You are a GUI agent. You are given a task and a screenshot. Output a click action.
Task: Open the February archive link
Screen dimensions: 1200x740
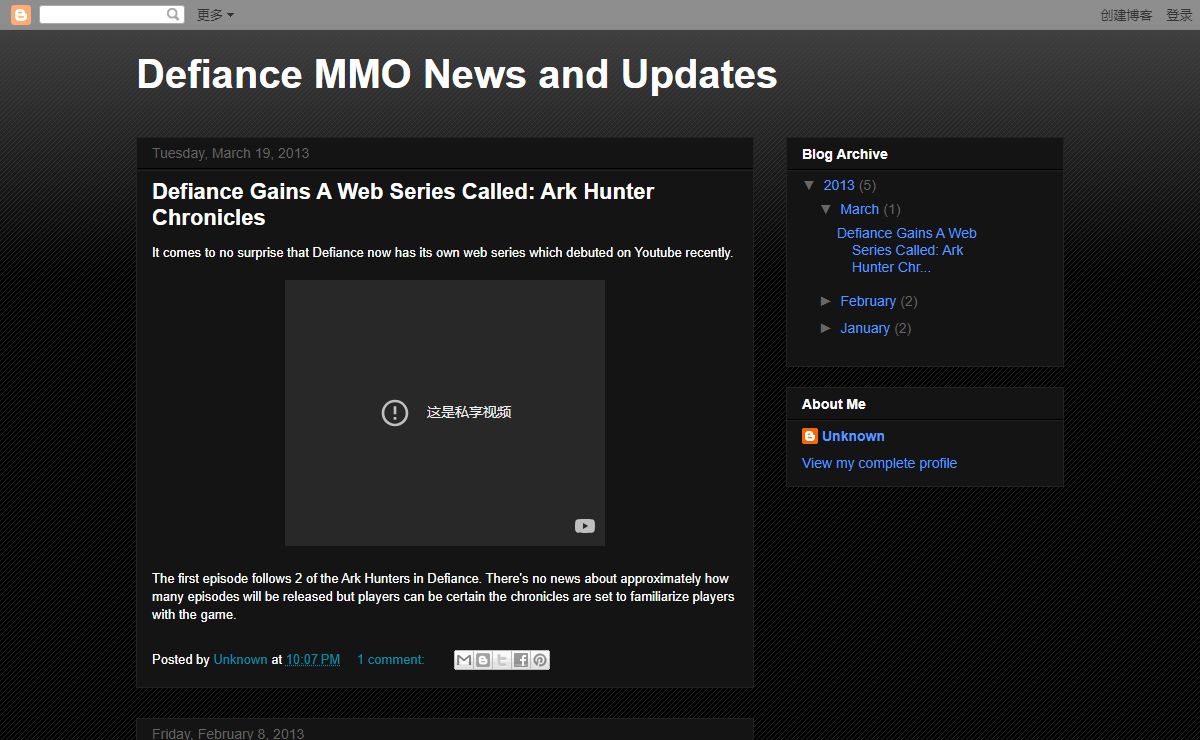pos(868,301)
